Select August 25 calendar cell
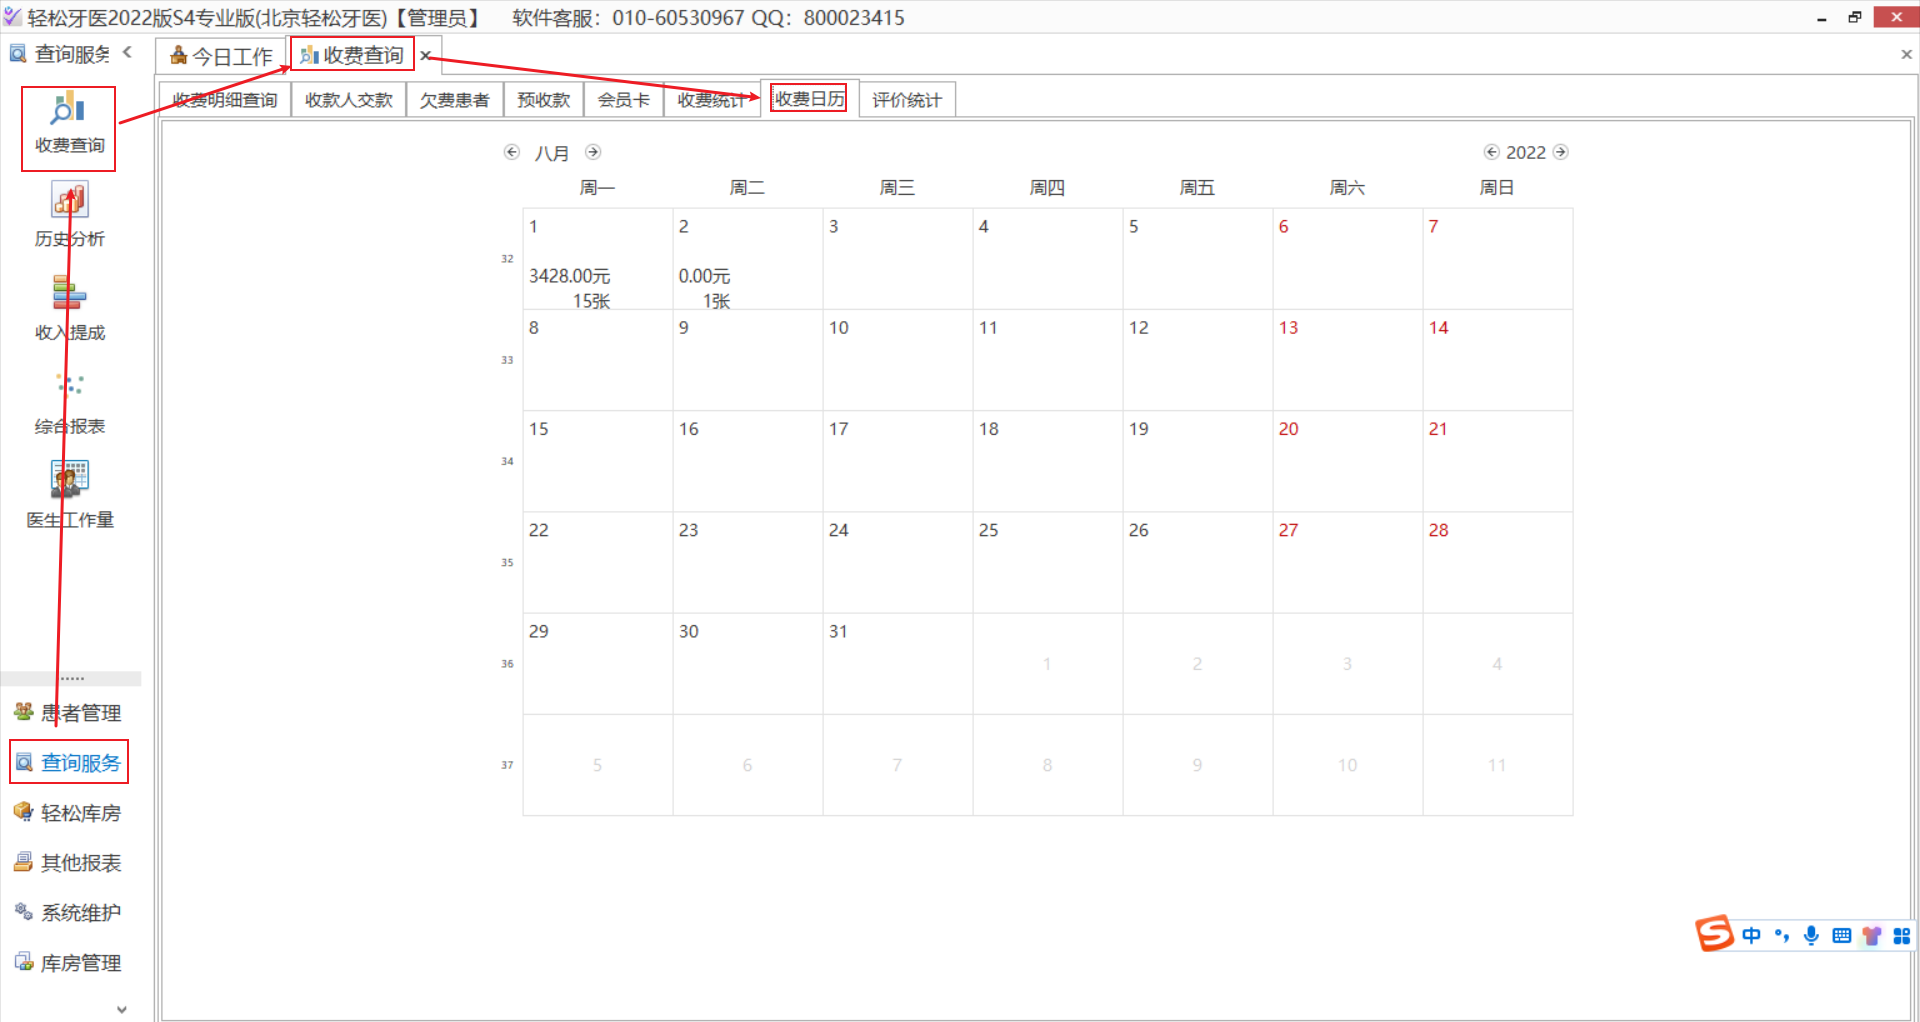Screen dimensions: 1920x1022 coord(1048,562)
